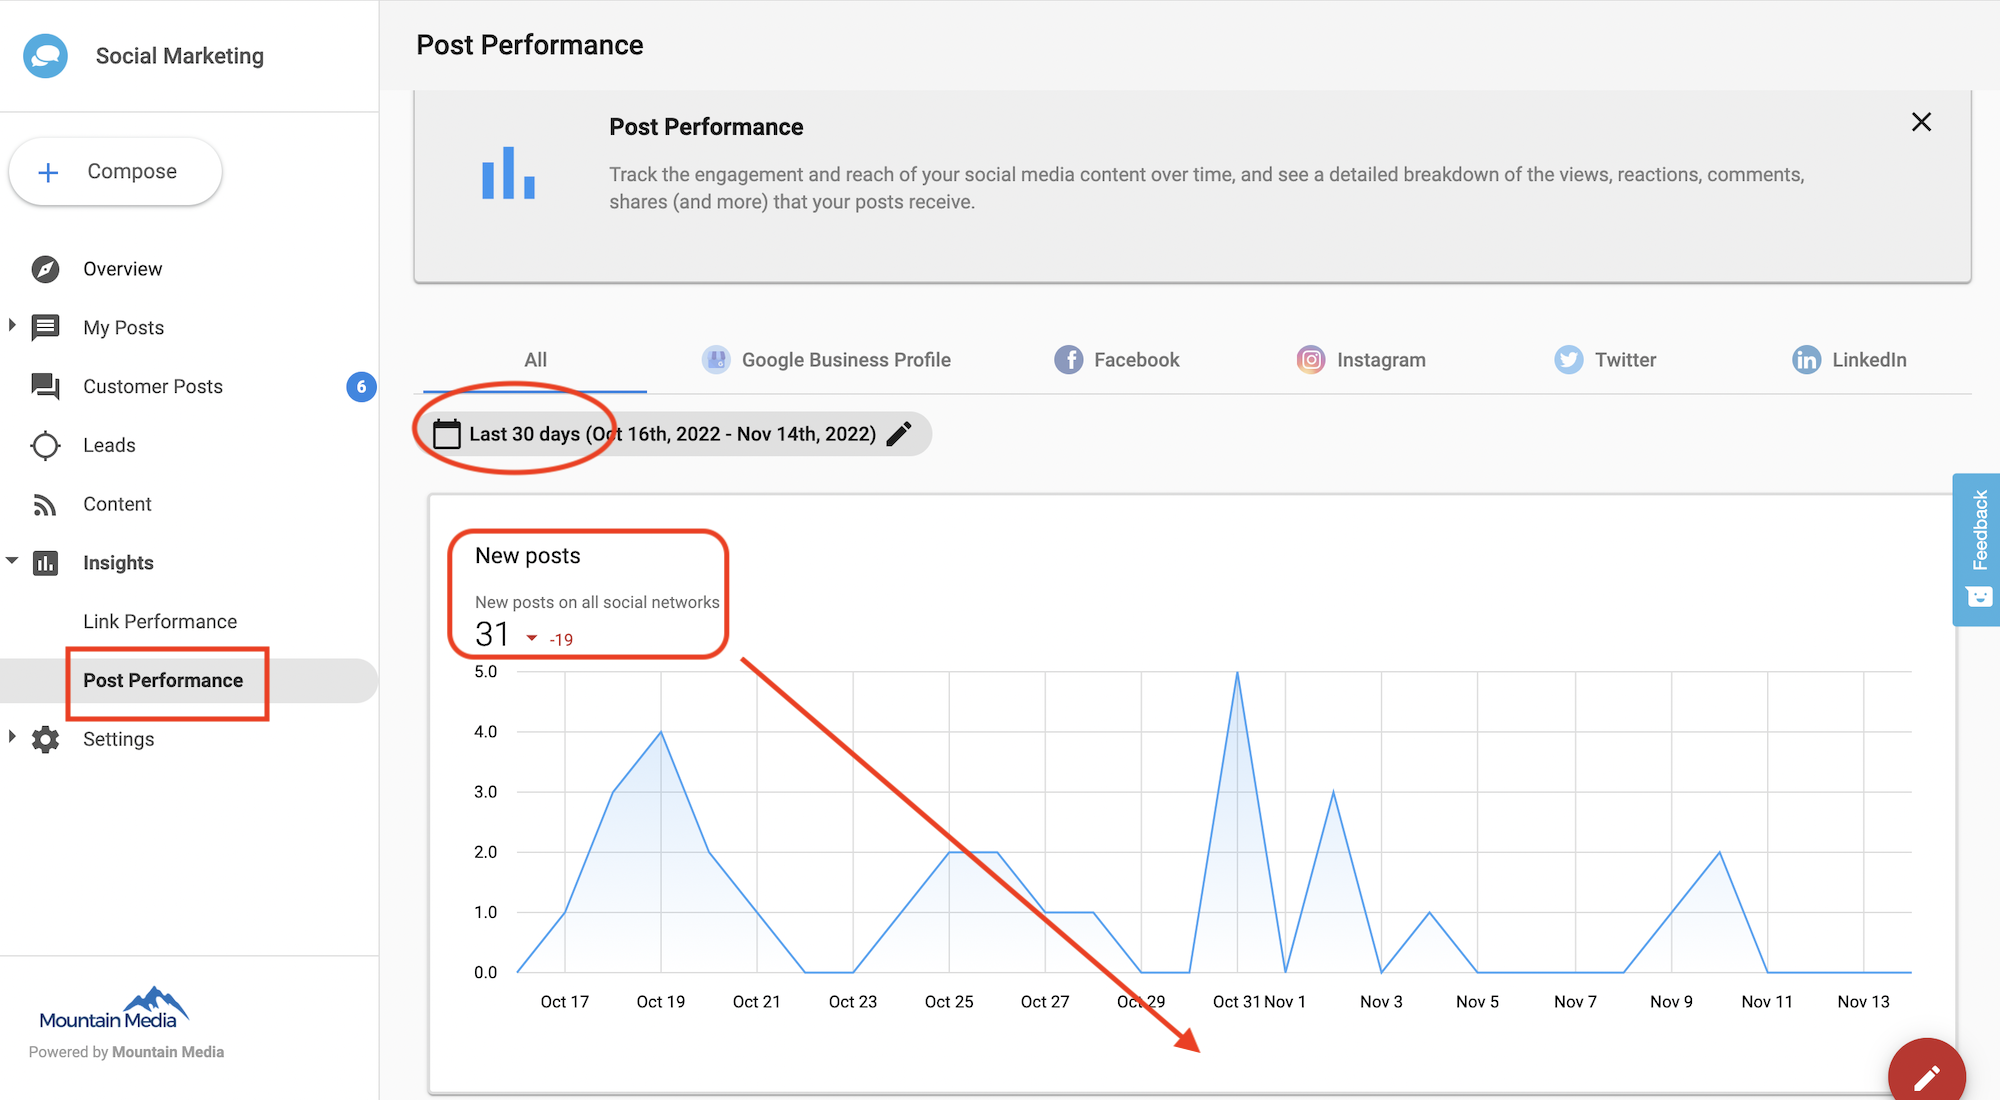This screenshot has height=1100, width=2000.
Task: Click the Powered by Mountain Media text
Action: coord(126,1052)
